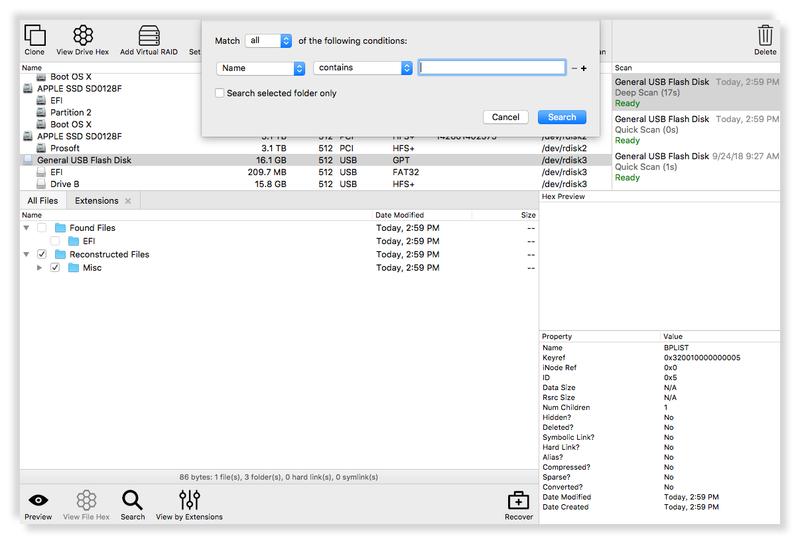Image resolution: width=800 pixels, height=544 pixels.
Task: Open the Name field dropdown
Action: click(260, 68)
